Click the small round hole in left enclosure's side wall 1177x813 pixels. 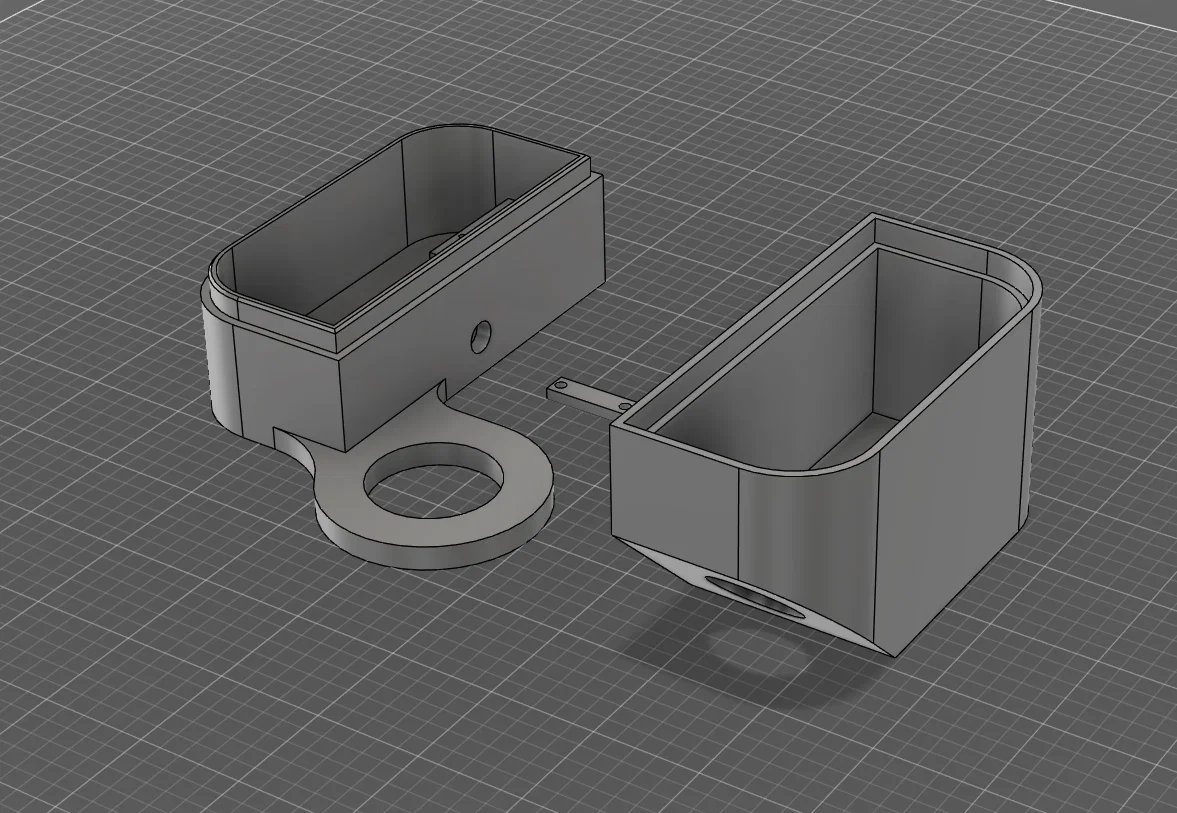[x=480, y=337]
